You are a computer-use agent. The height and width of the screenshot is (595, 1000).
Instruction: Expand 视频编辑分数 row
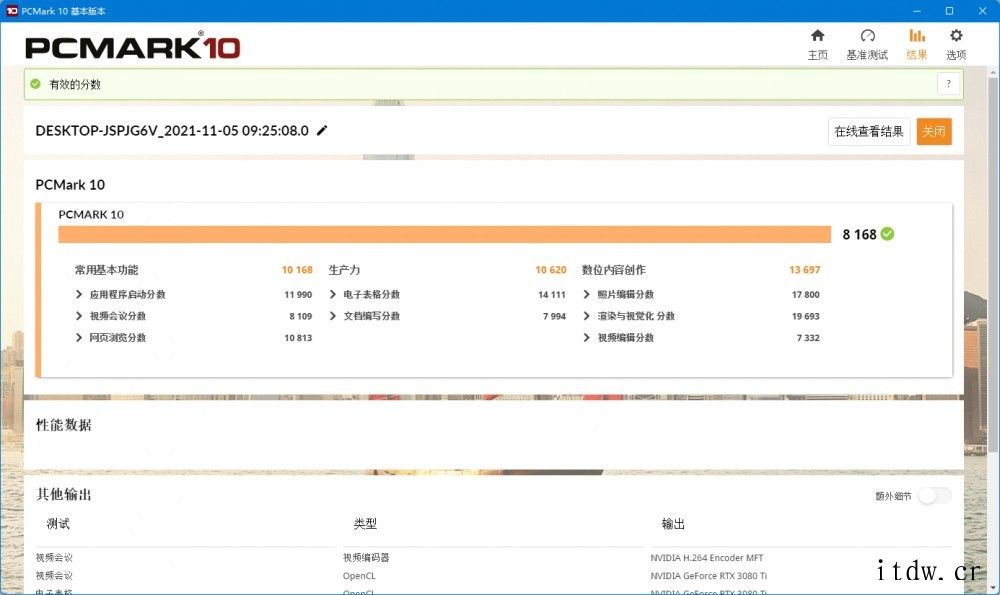(587, 337)
